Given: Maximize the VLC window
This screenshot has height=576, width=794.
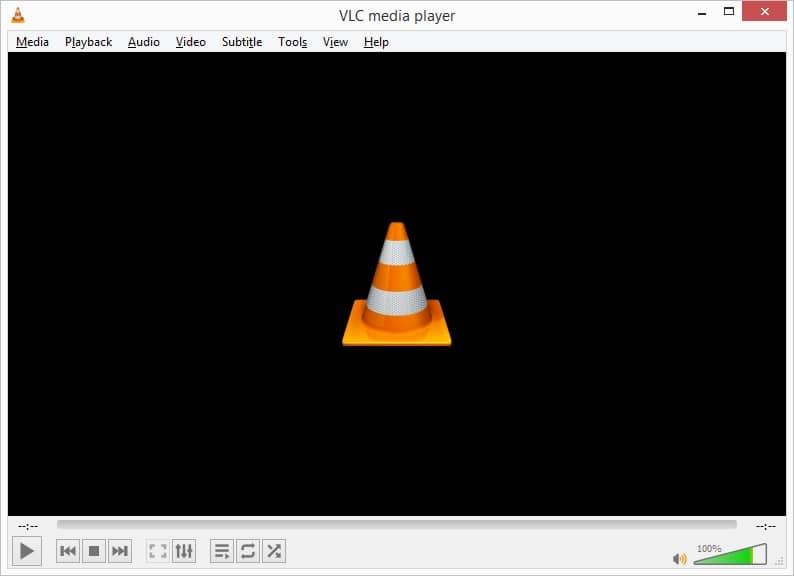Looking at the screenshot, I should pos(729,12).
